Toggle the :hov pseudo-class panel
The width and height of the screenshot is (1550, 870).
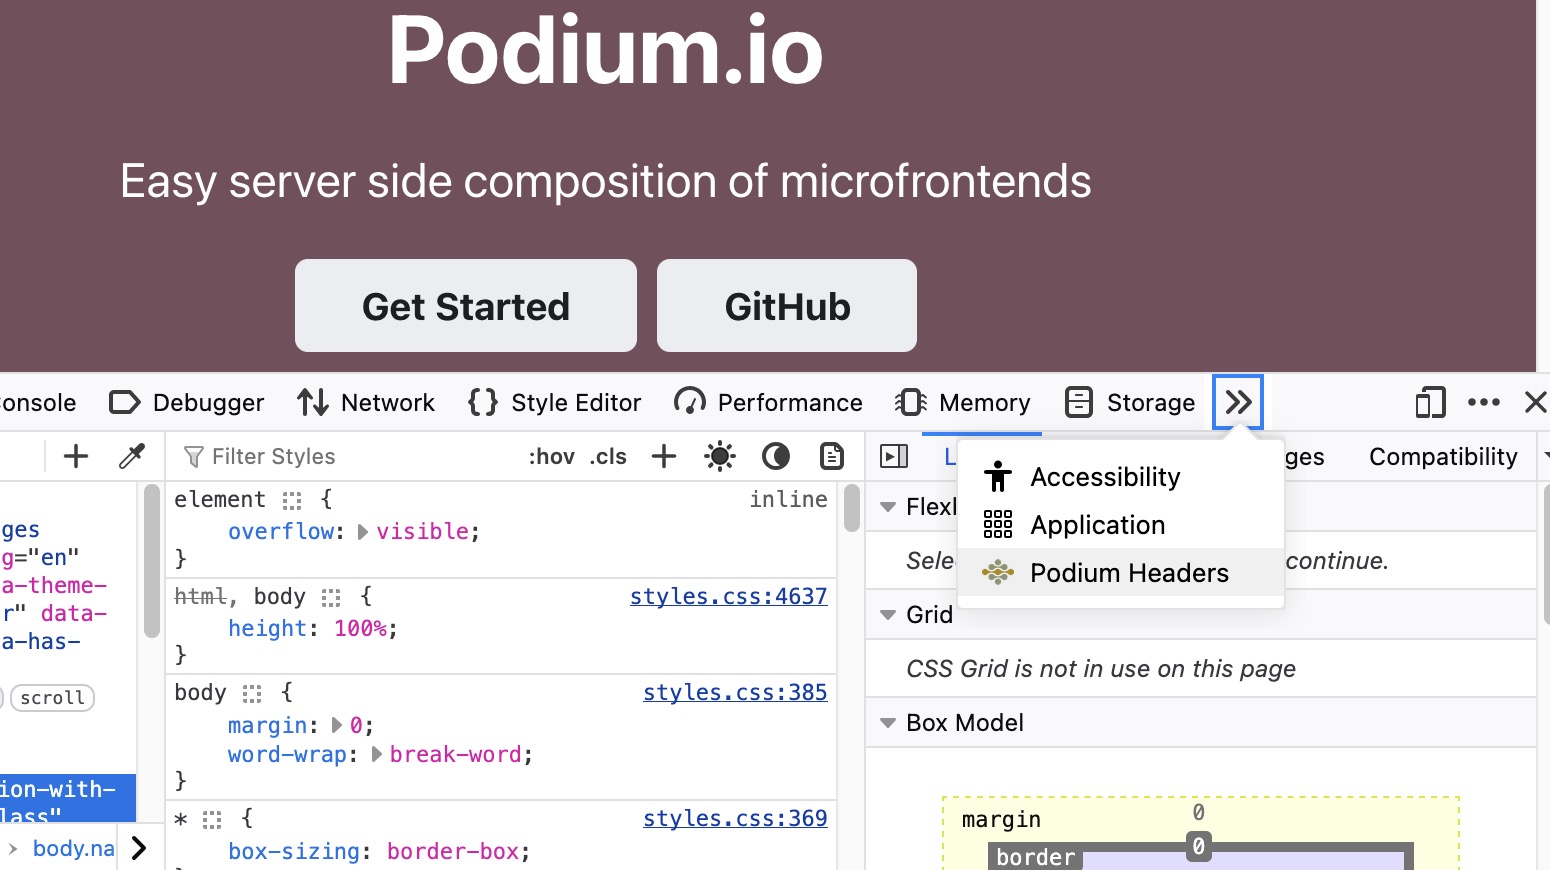point(551,457)
